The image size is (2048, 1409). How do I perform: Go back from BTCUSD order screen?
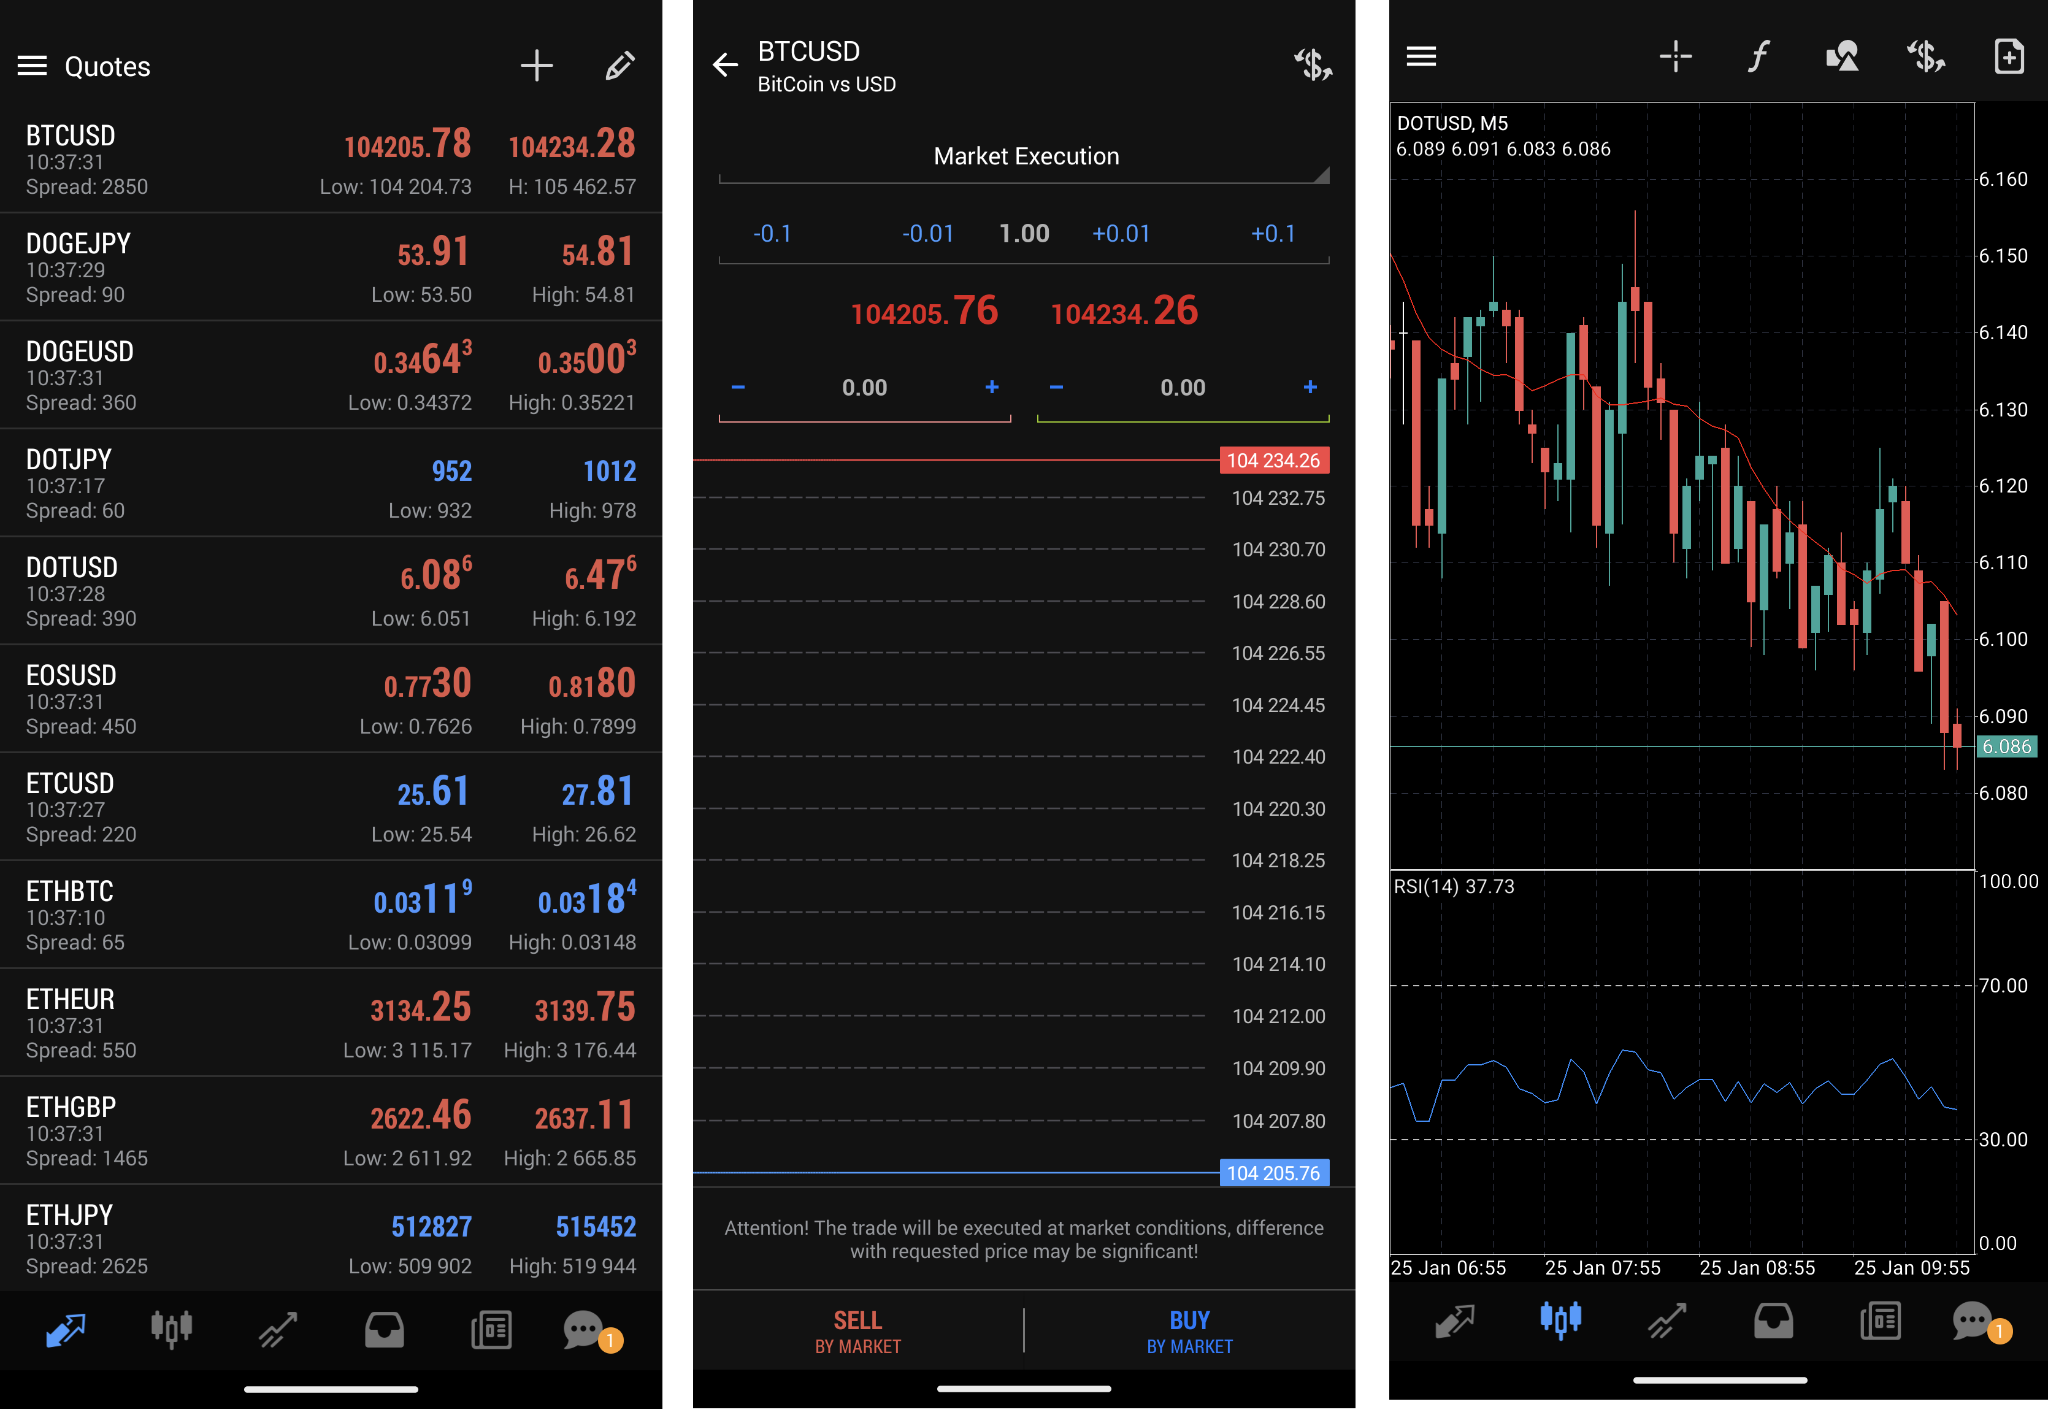click(725, 66)
